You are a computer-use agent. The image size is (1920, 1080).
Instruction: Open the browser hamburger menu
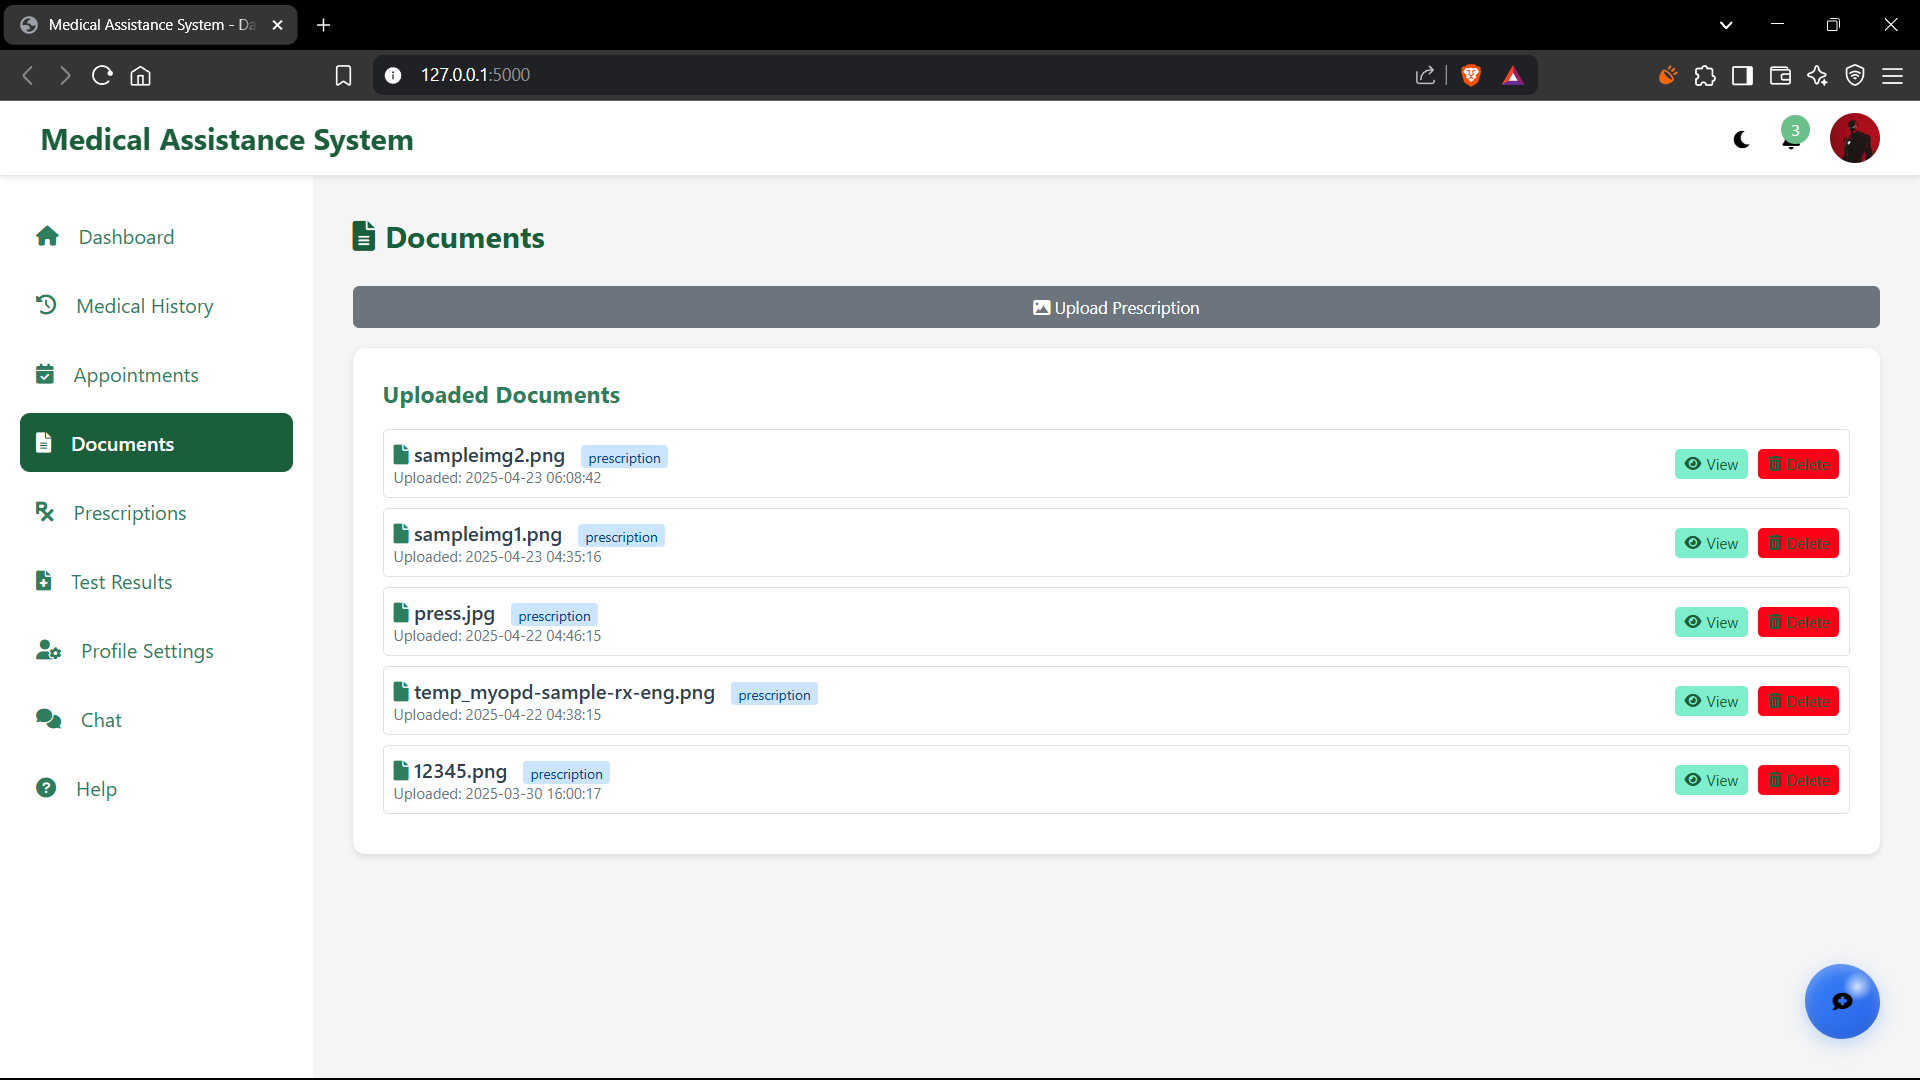coord(1892,75)
